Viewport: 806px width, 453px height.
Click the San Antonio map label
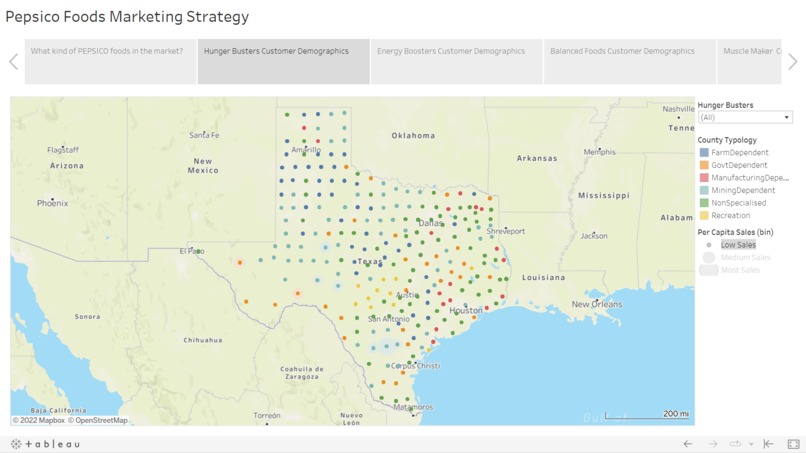[389, 319]
